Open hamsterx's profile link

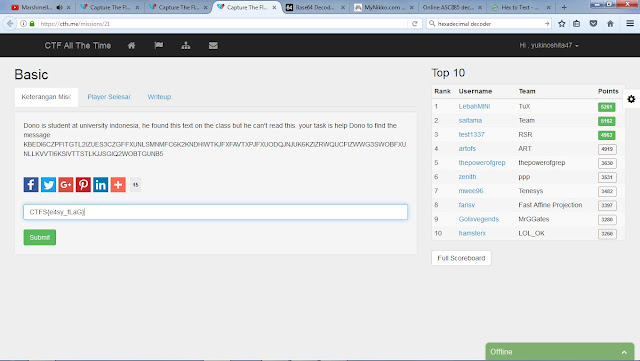[x=472, y=233]
